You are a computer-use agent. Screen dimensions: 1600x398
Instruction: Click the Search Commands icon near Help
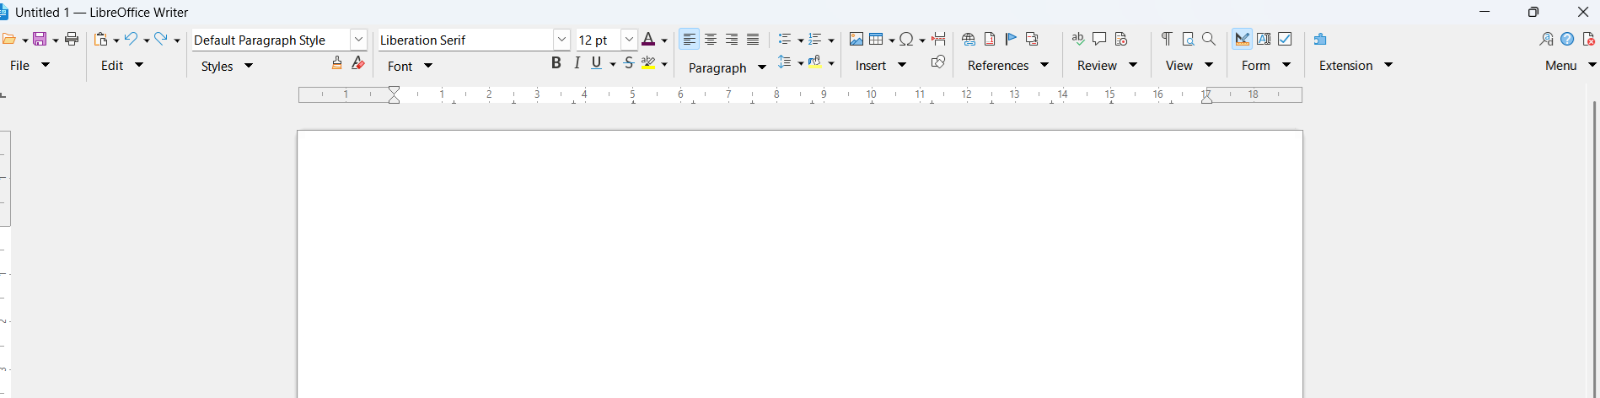point(1546,40)
